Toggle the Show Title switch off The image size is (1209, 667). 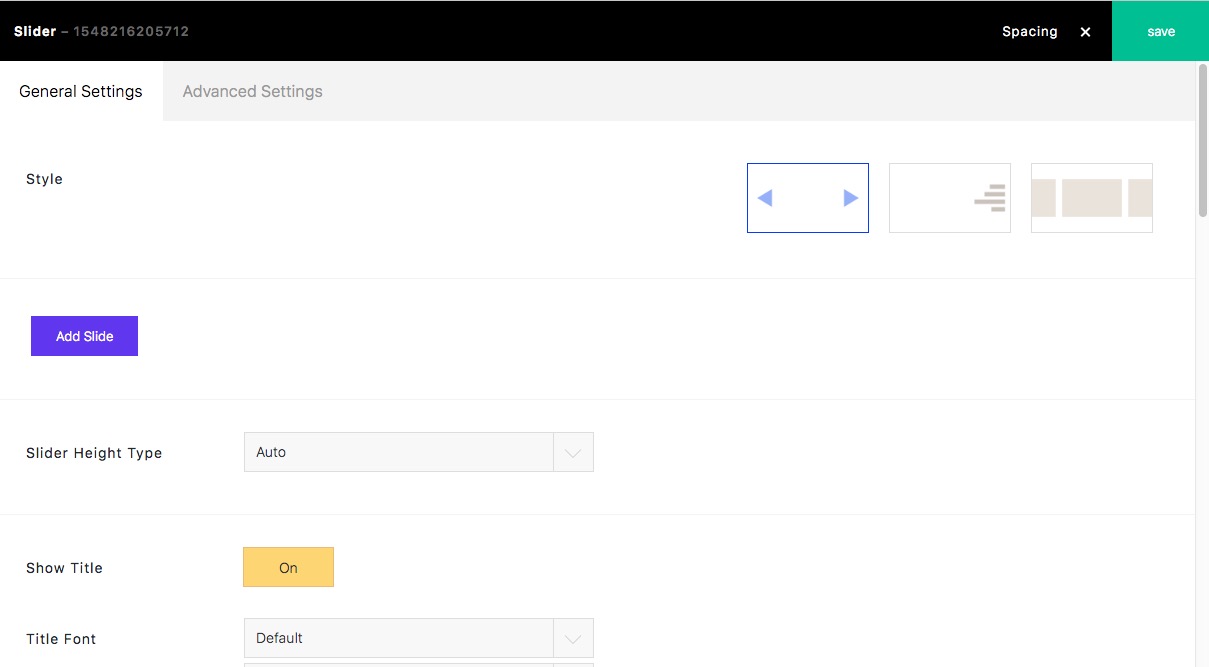288,567
